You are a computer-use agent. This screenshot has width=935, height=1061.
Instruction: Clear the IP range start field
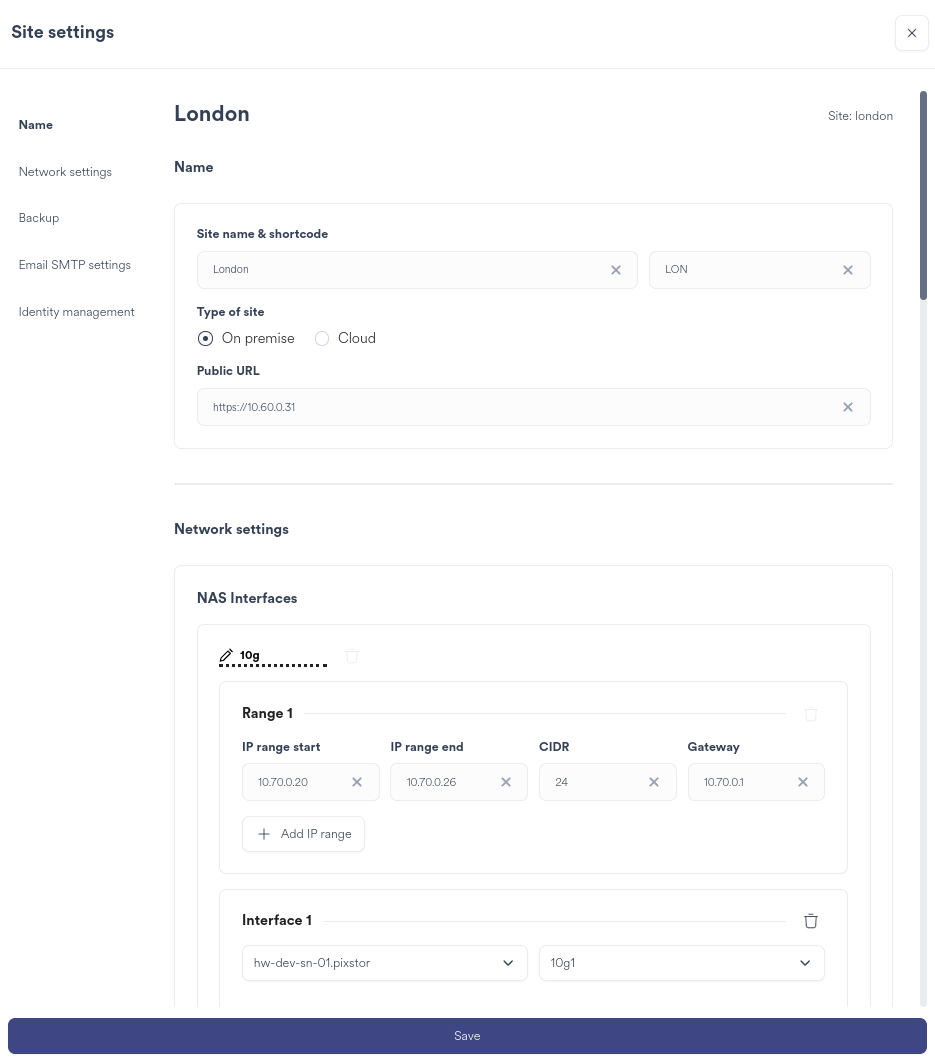click(357, 782)
